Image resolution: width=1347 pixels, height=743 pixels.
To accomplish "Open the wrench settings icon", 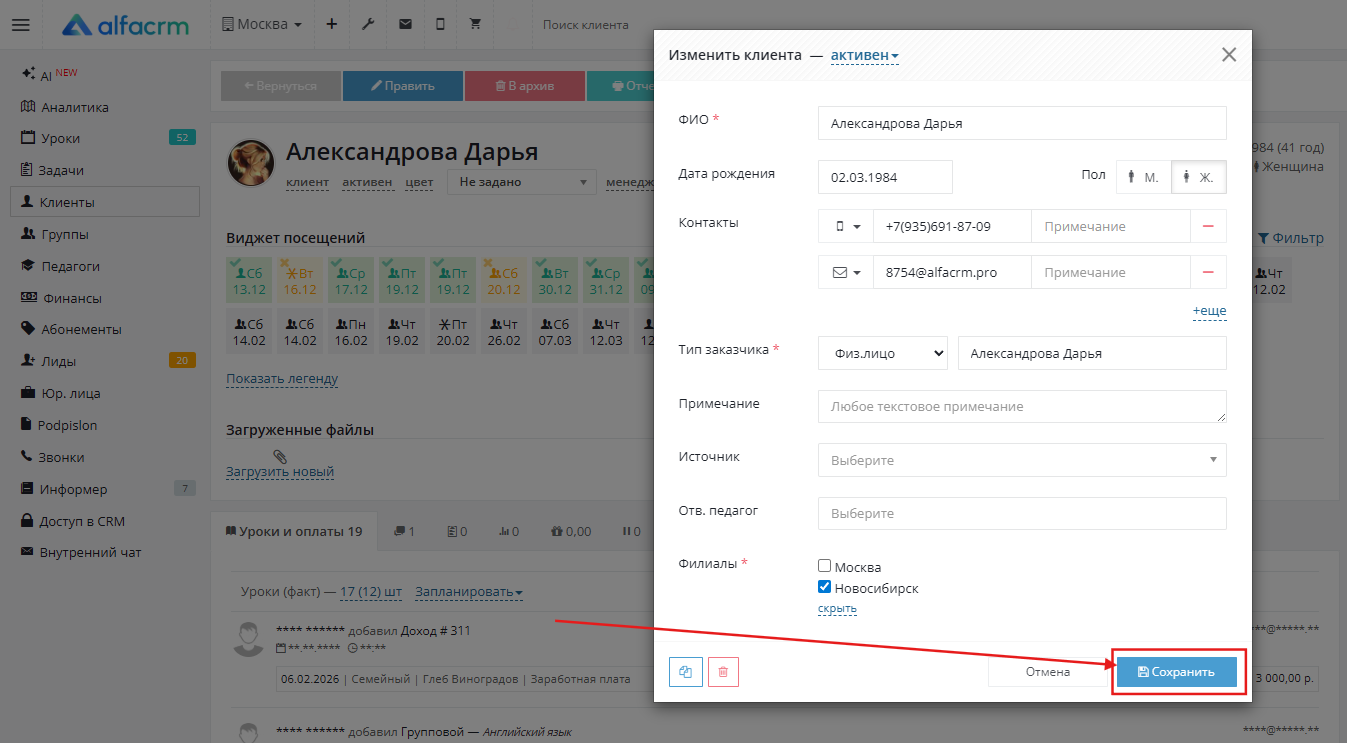I will pyautogui.click(x=368, y=25).
